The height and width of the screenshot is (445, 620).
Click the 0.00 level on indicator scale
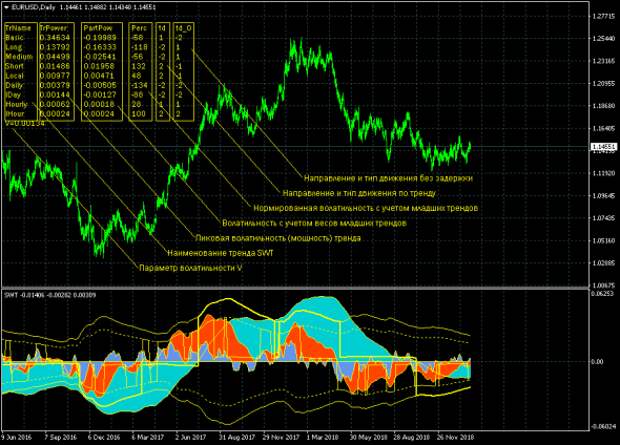597,360
